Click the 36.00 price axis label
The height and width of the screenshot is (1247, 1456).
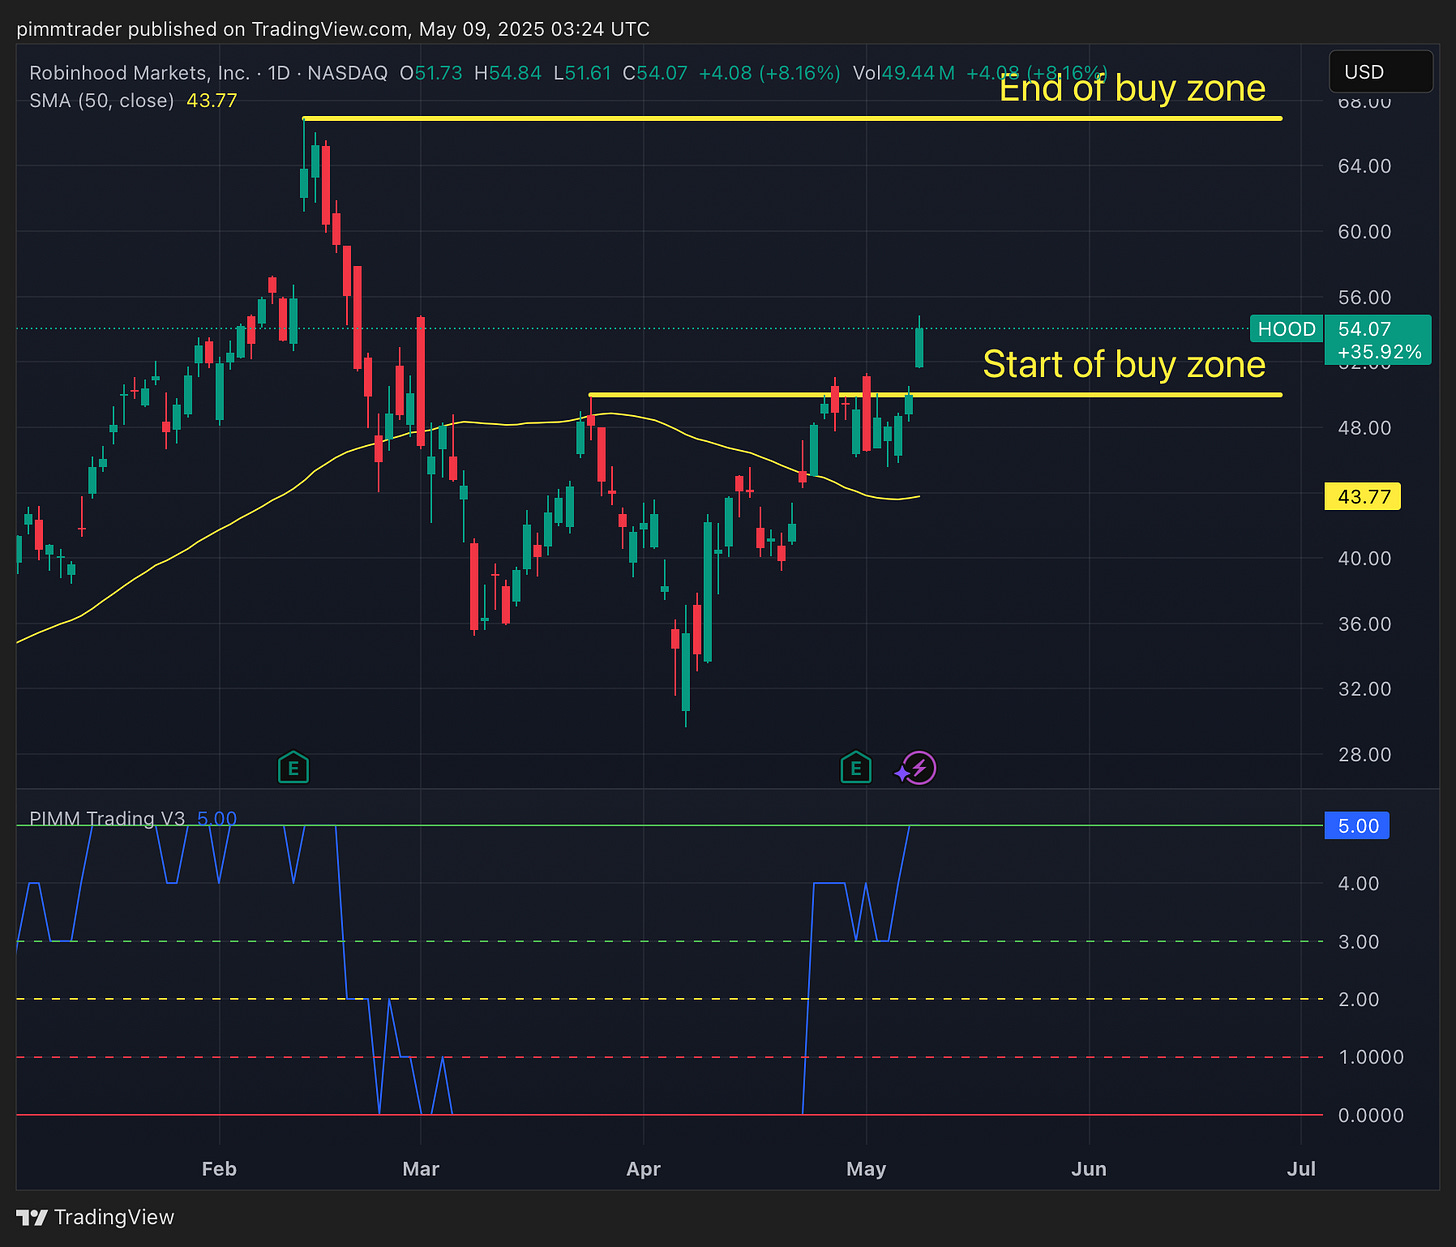[1364, 623]
